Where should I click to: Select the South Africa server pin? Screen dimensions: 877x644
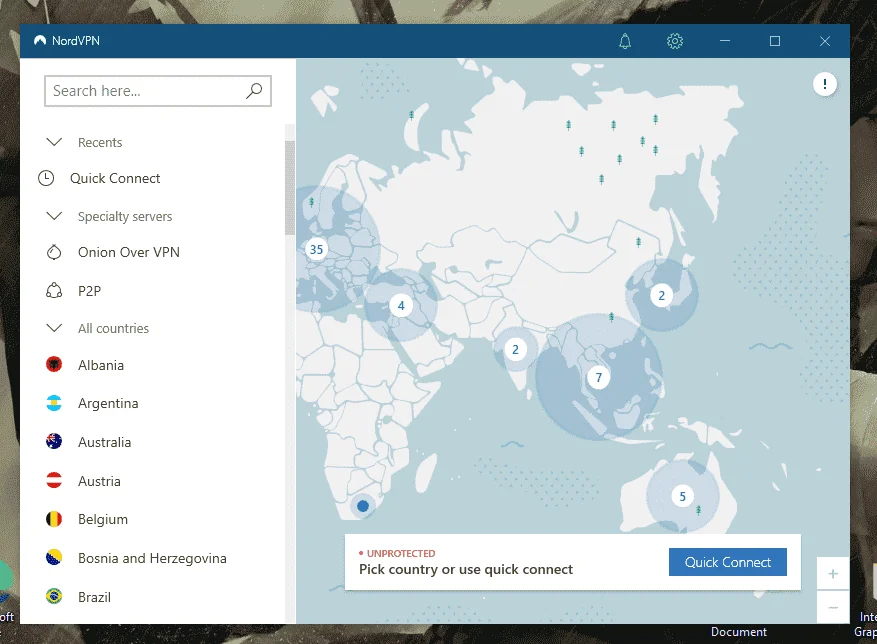363,506
